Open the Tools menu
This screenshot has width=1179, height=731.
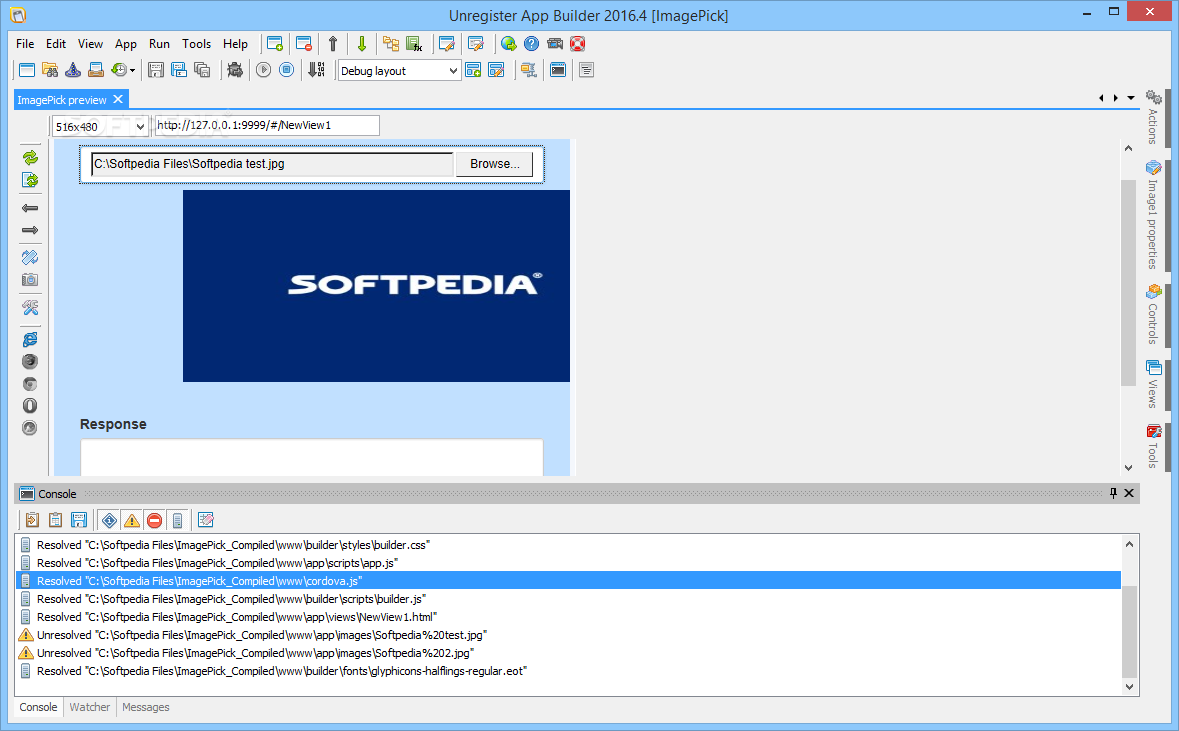[x=196, y=44]
